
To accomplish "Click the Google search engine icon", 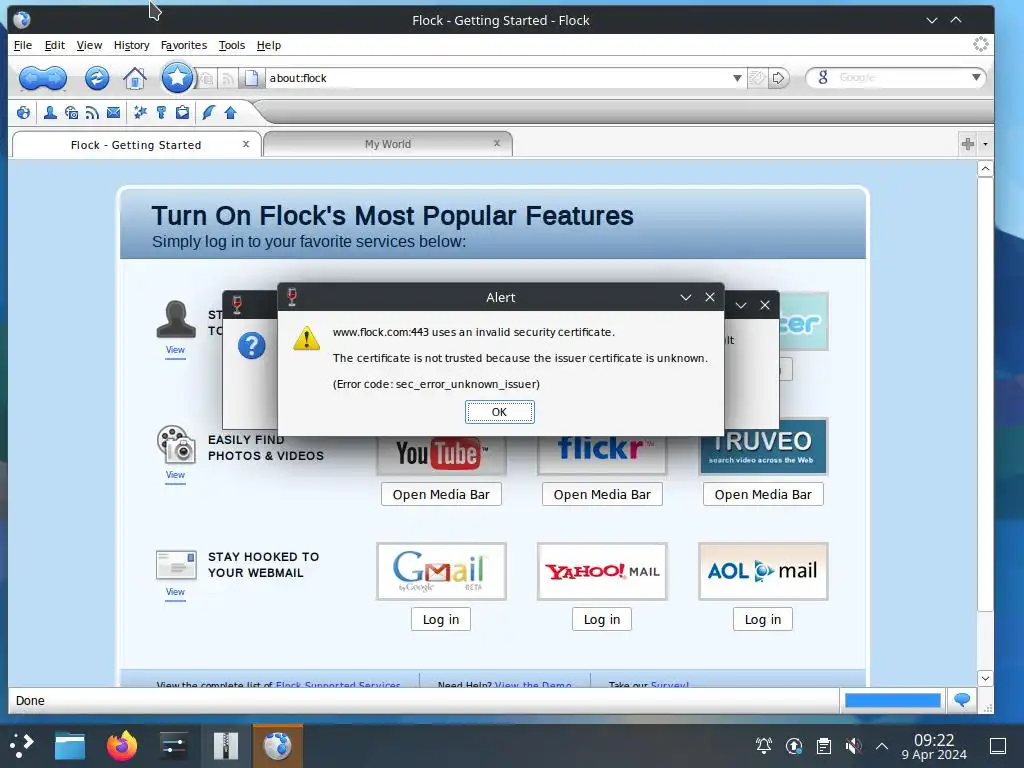I will [823, 78].
